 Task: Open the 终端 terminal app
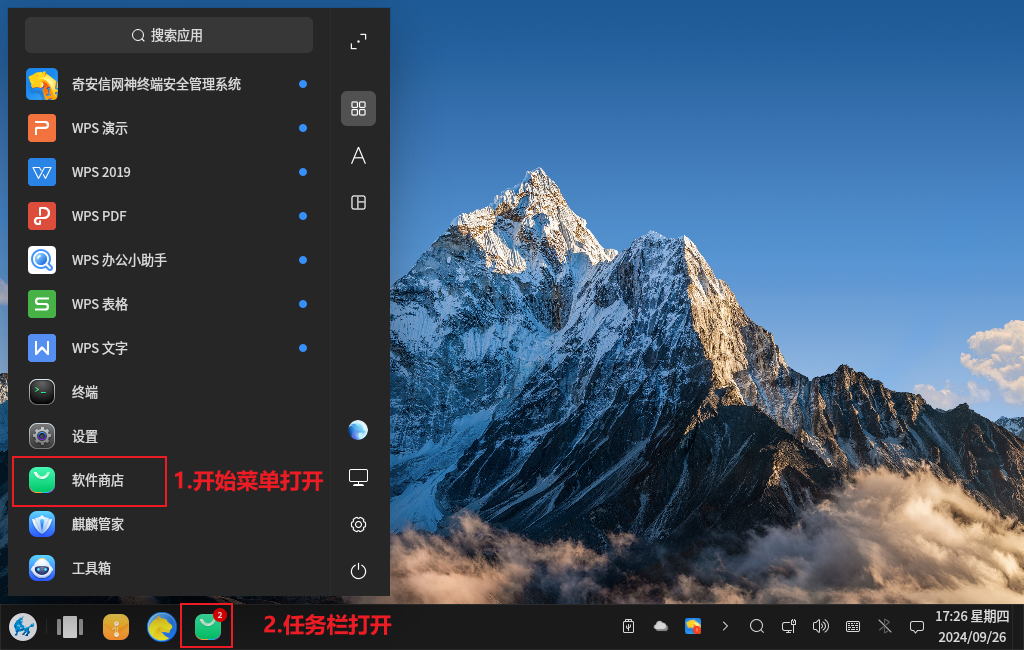(x=85, y=393)
